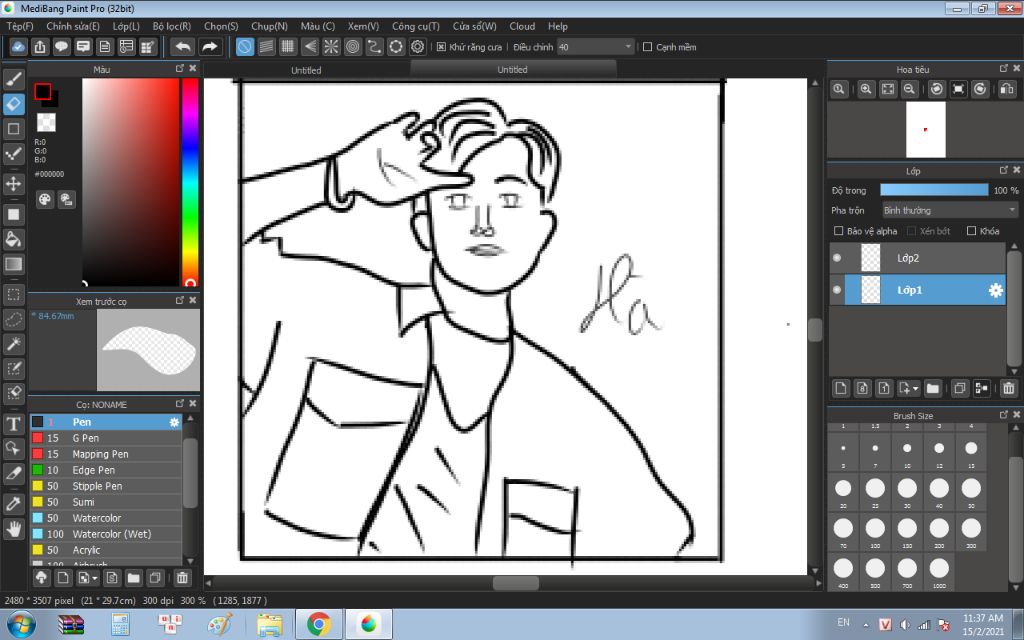Viewport: 1024px width, 640px height.
Task: Select the Edge Pen brush
Action: (x=106, y=470)
